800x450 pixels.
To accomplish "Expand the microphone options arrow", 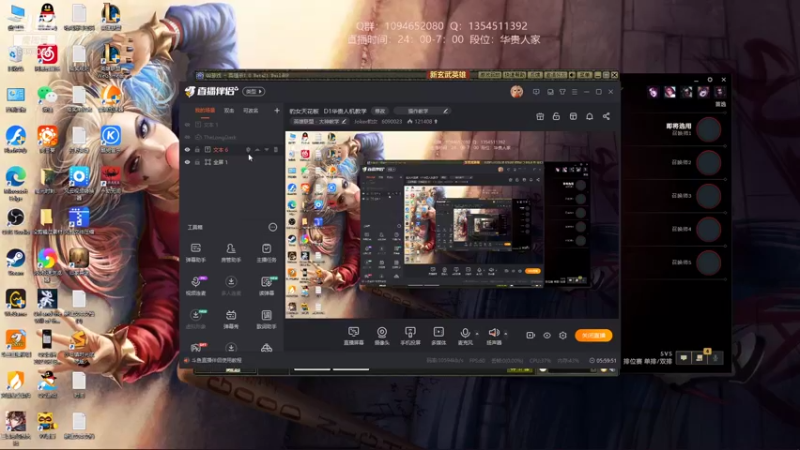I will 477,334.
